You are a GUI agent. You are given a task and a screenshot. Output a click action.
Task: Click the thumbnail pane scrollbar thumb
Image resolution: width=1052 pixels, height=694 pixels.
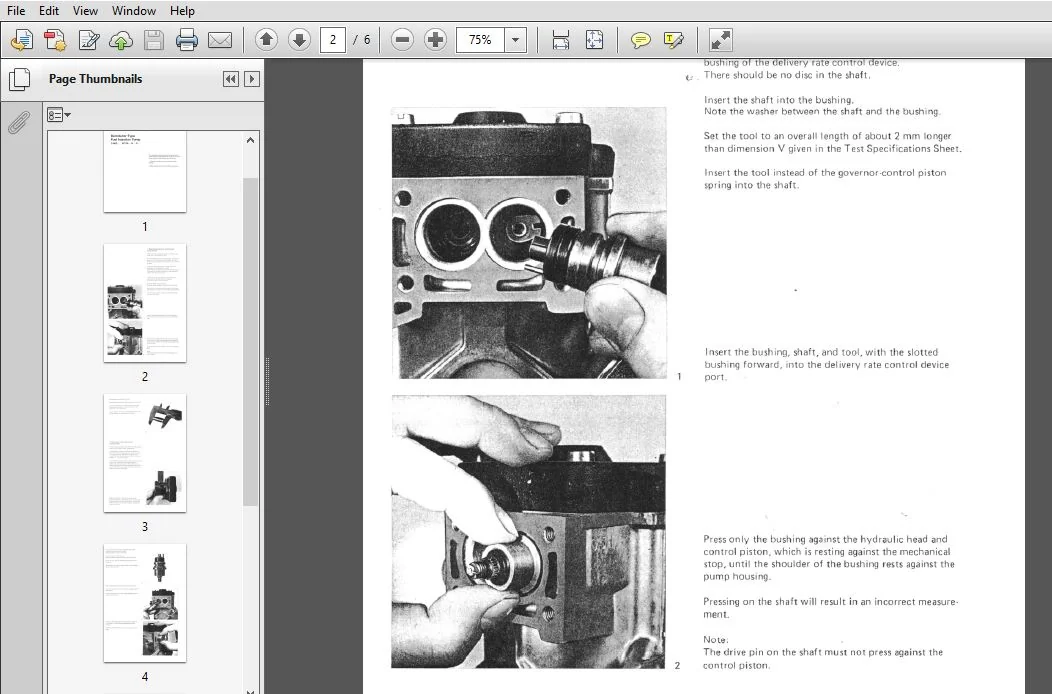(250, 341)
